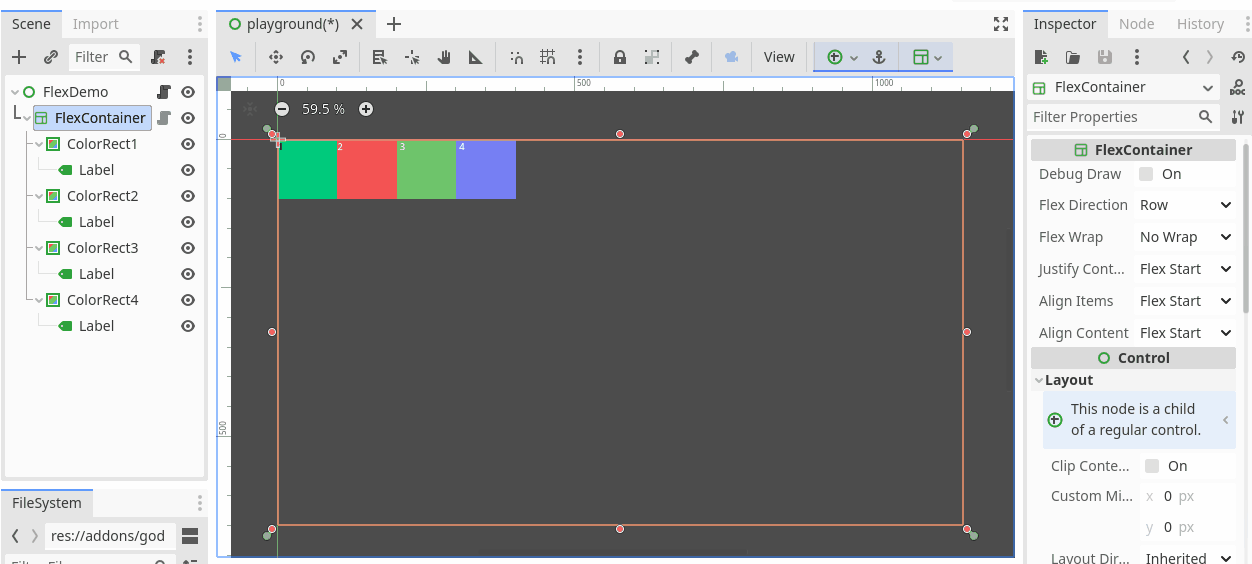Hide the FlexDemo node
The height and width of the screenshot is (564, 1252).
click(188, 92)
